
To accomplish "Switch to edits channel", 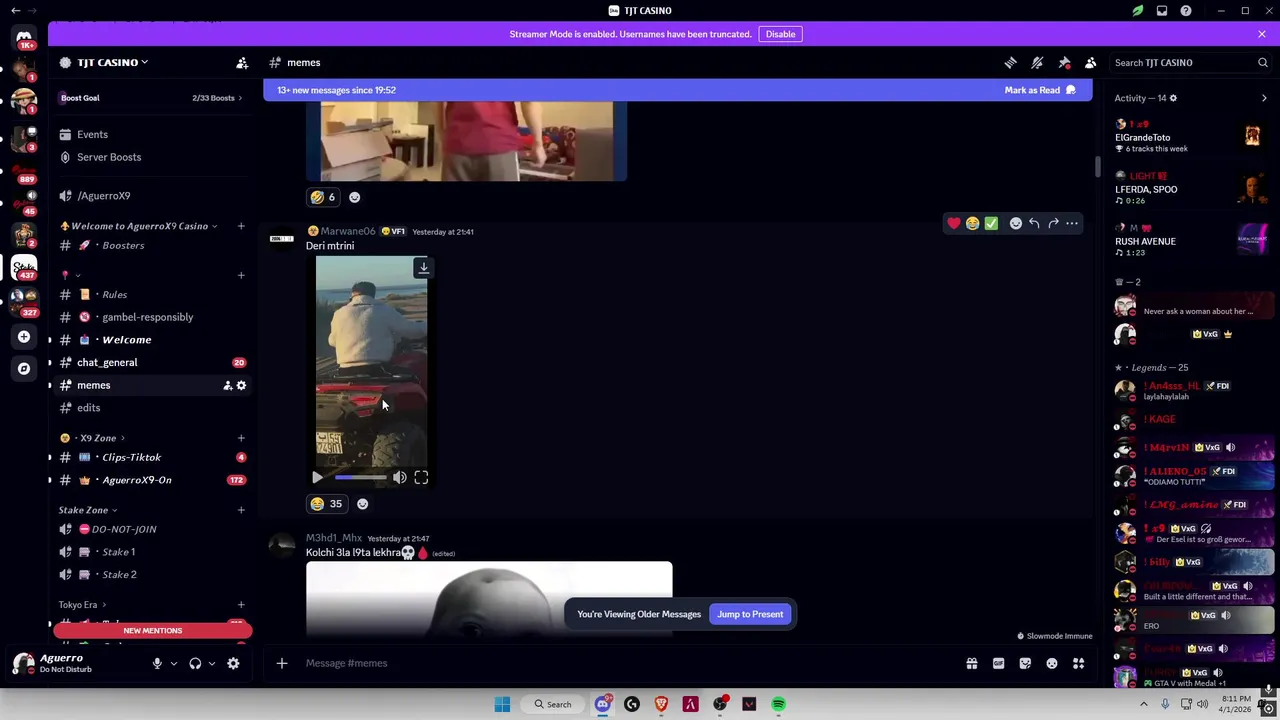I will (152, 408).
